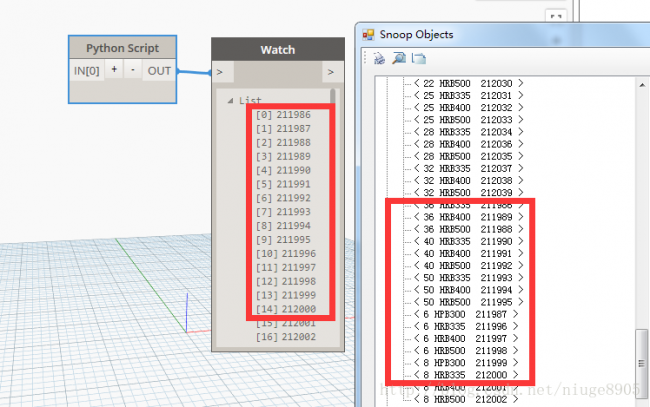650x407 pixels.
Task: Click the Snoop Objects tree scrollbar thumb
Action: click(x=640, y=364)
